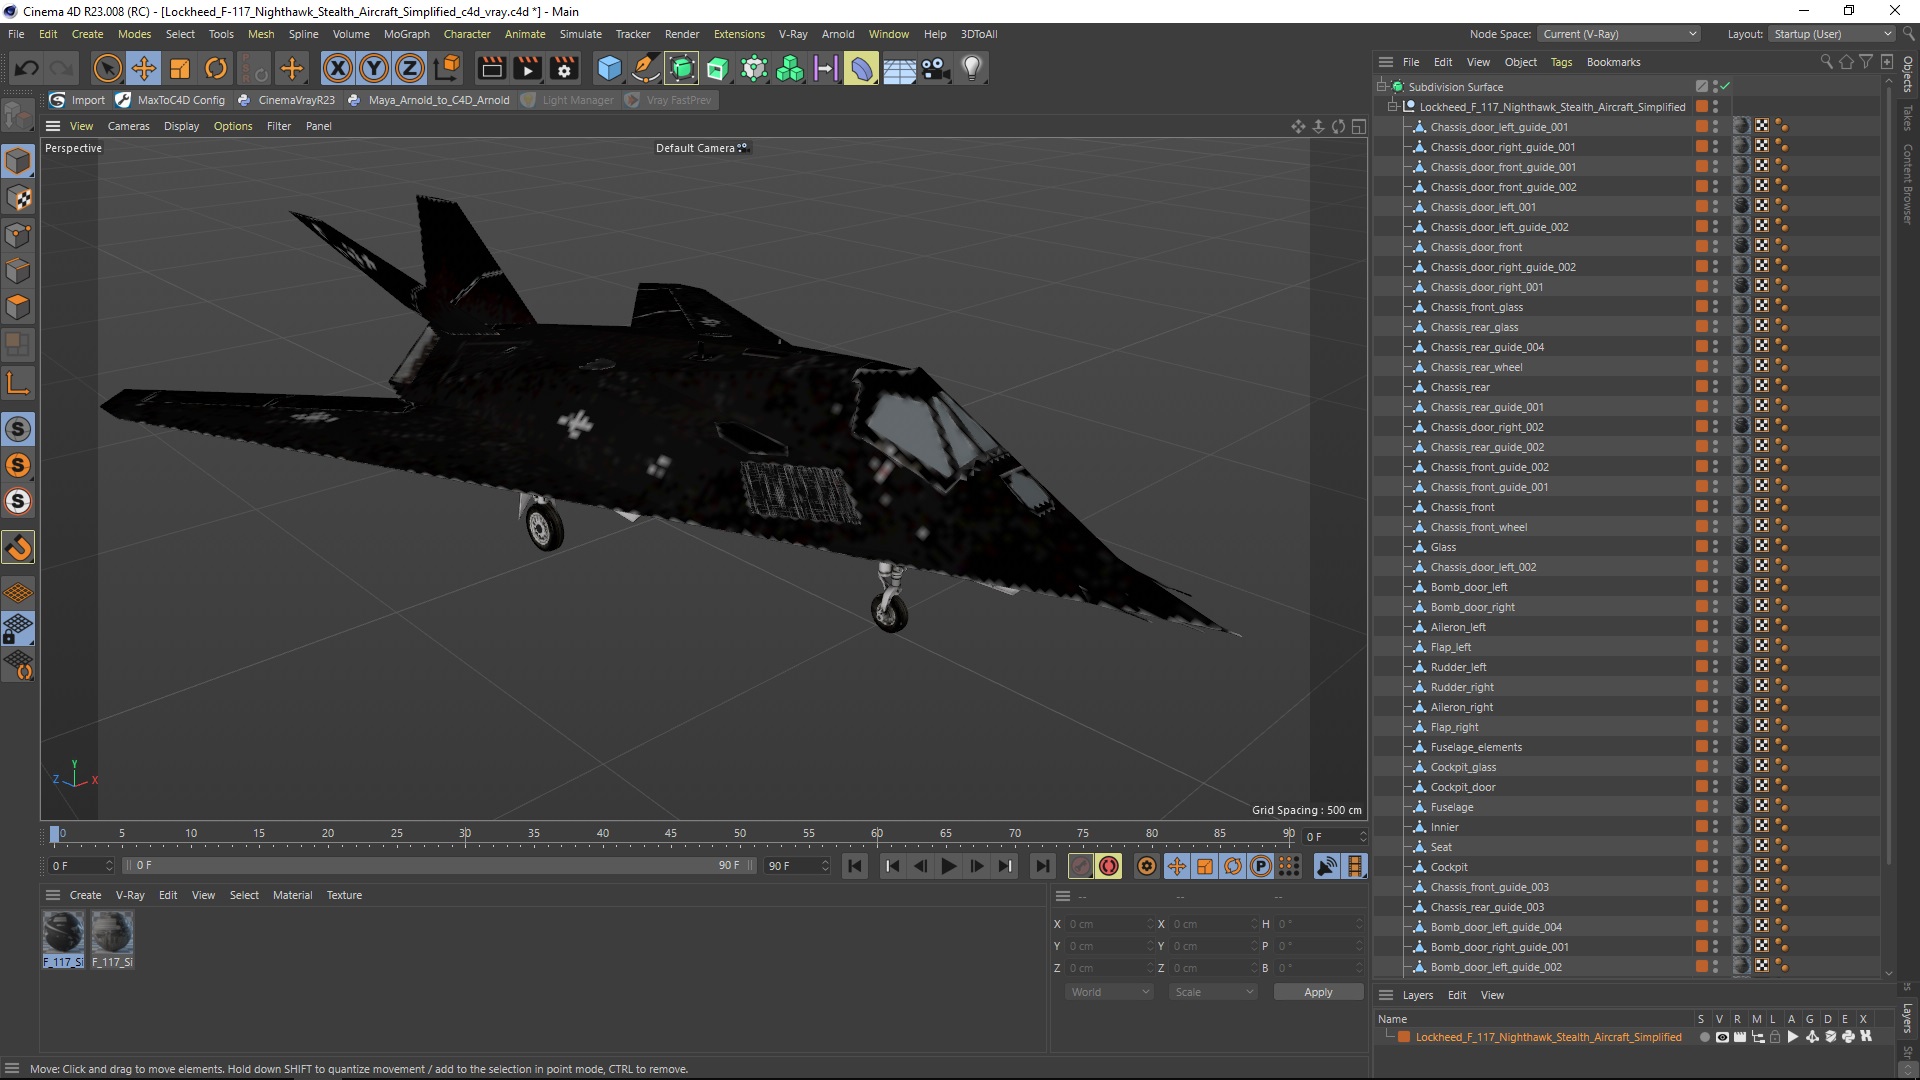This screenshot has width=1920, height=1080.
Task: Click Render to Picture Viewer icon
Action: tap(527, 68)
